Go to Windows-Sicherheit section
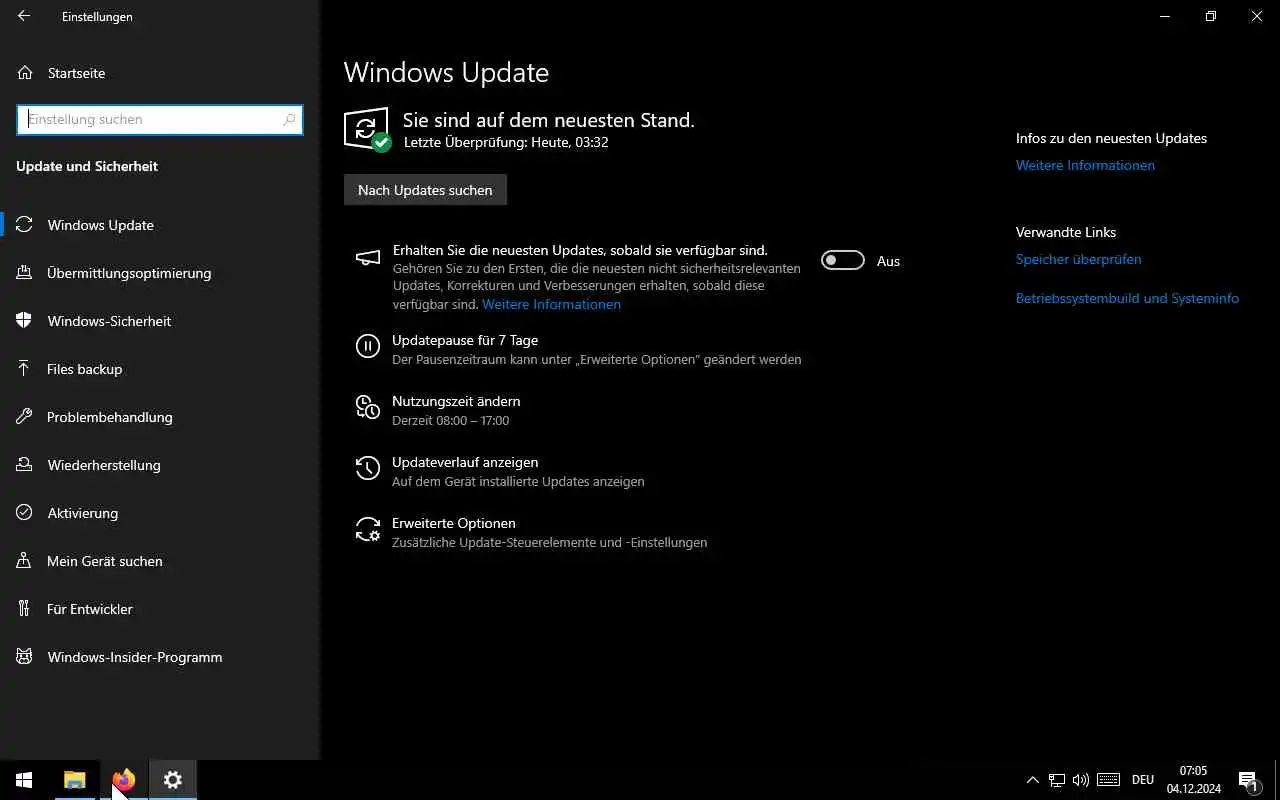The image size is (1280, 800). tap(160, 321)
